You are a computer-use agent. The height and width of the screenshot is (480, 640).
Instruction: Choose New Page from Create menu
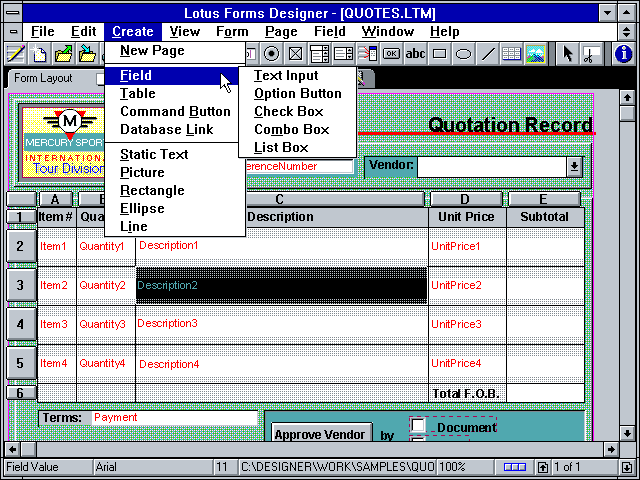pyautogui.click(x=175, y=51)
